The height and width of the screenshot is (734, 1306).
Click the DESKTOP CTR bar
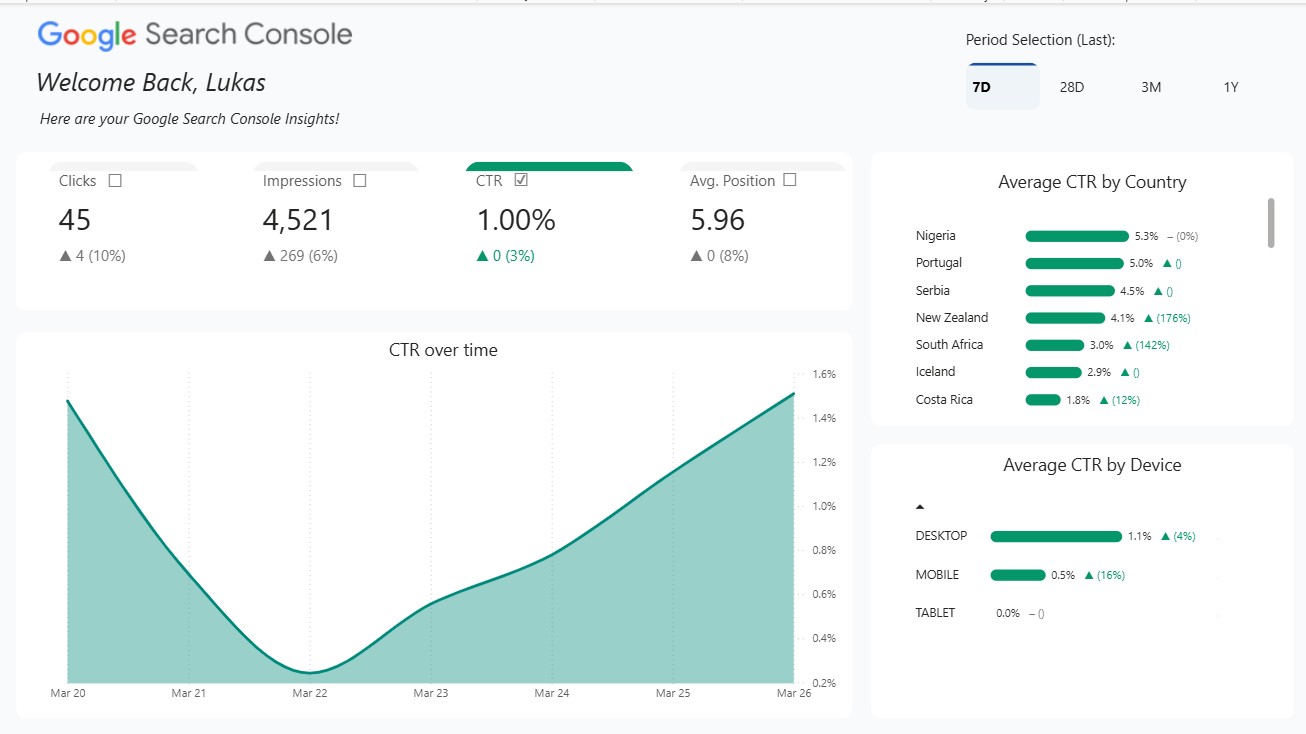(1057, 536)
